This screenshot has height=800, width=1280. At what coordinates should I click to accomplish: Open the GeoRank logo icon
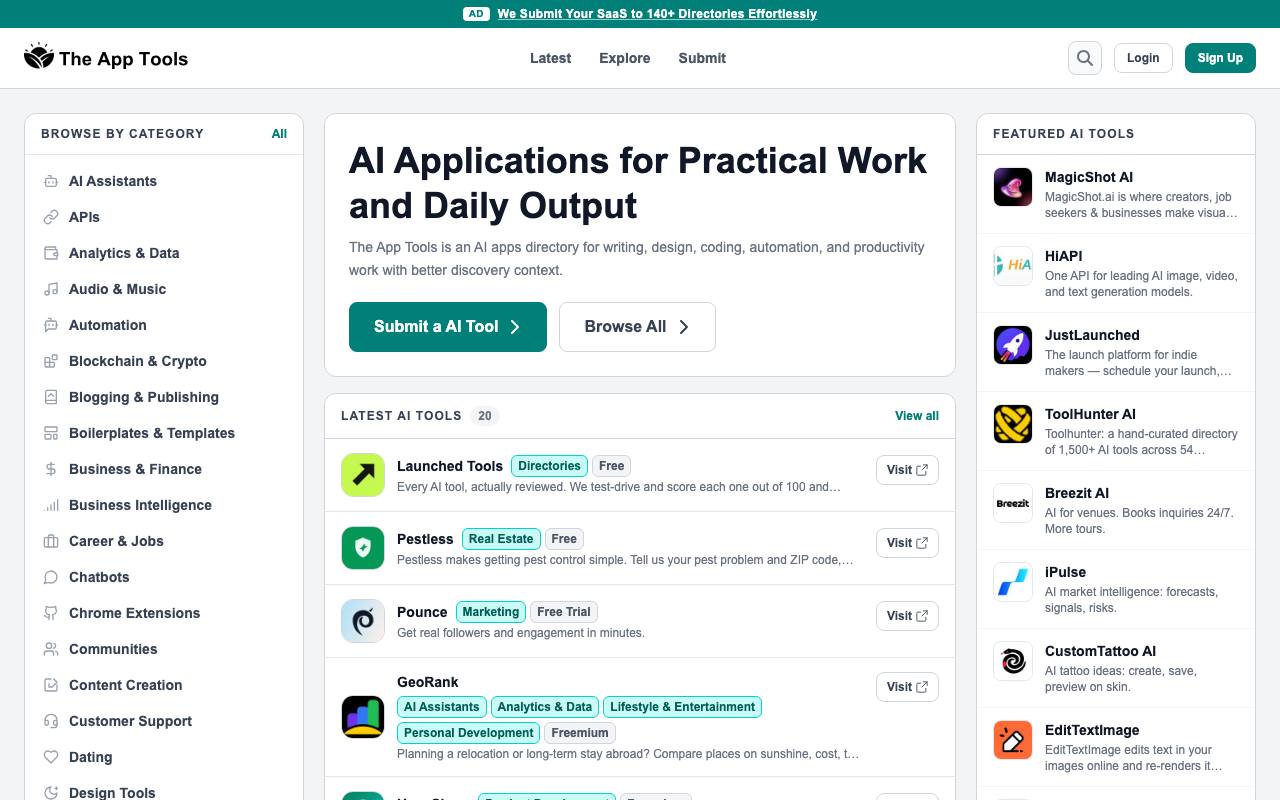coord(363,717)
